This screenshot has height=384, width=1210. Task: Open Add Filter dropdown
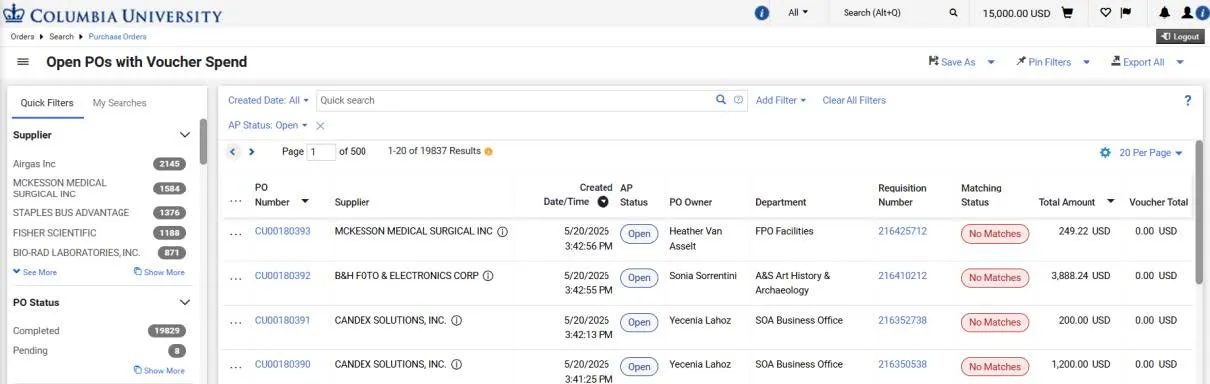[781, 100]
